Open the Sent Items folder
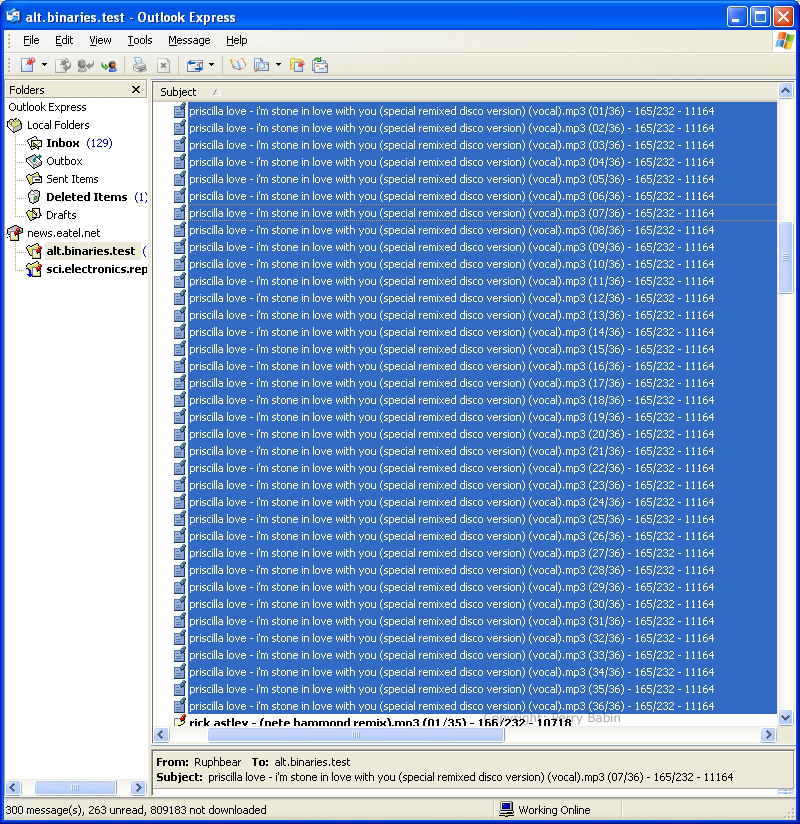Screen dimensions: 800x824 coord(72,179)
